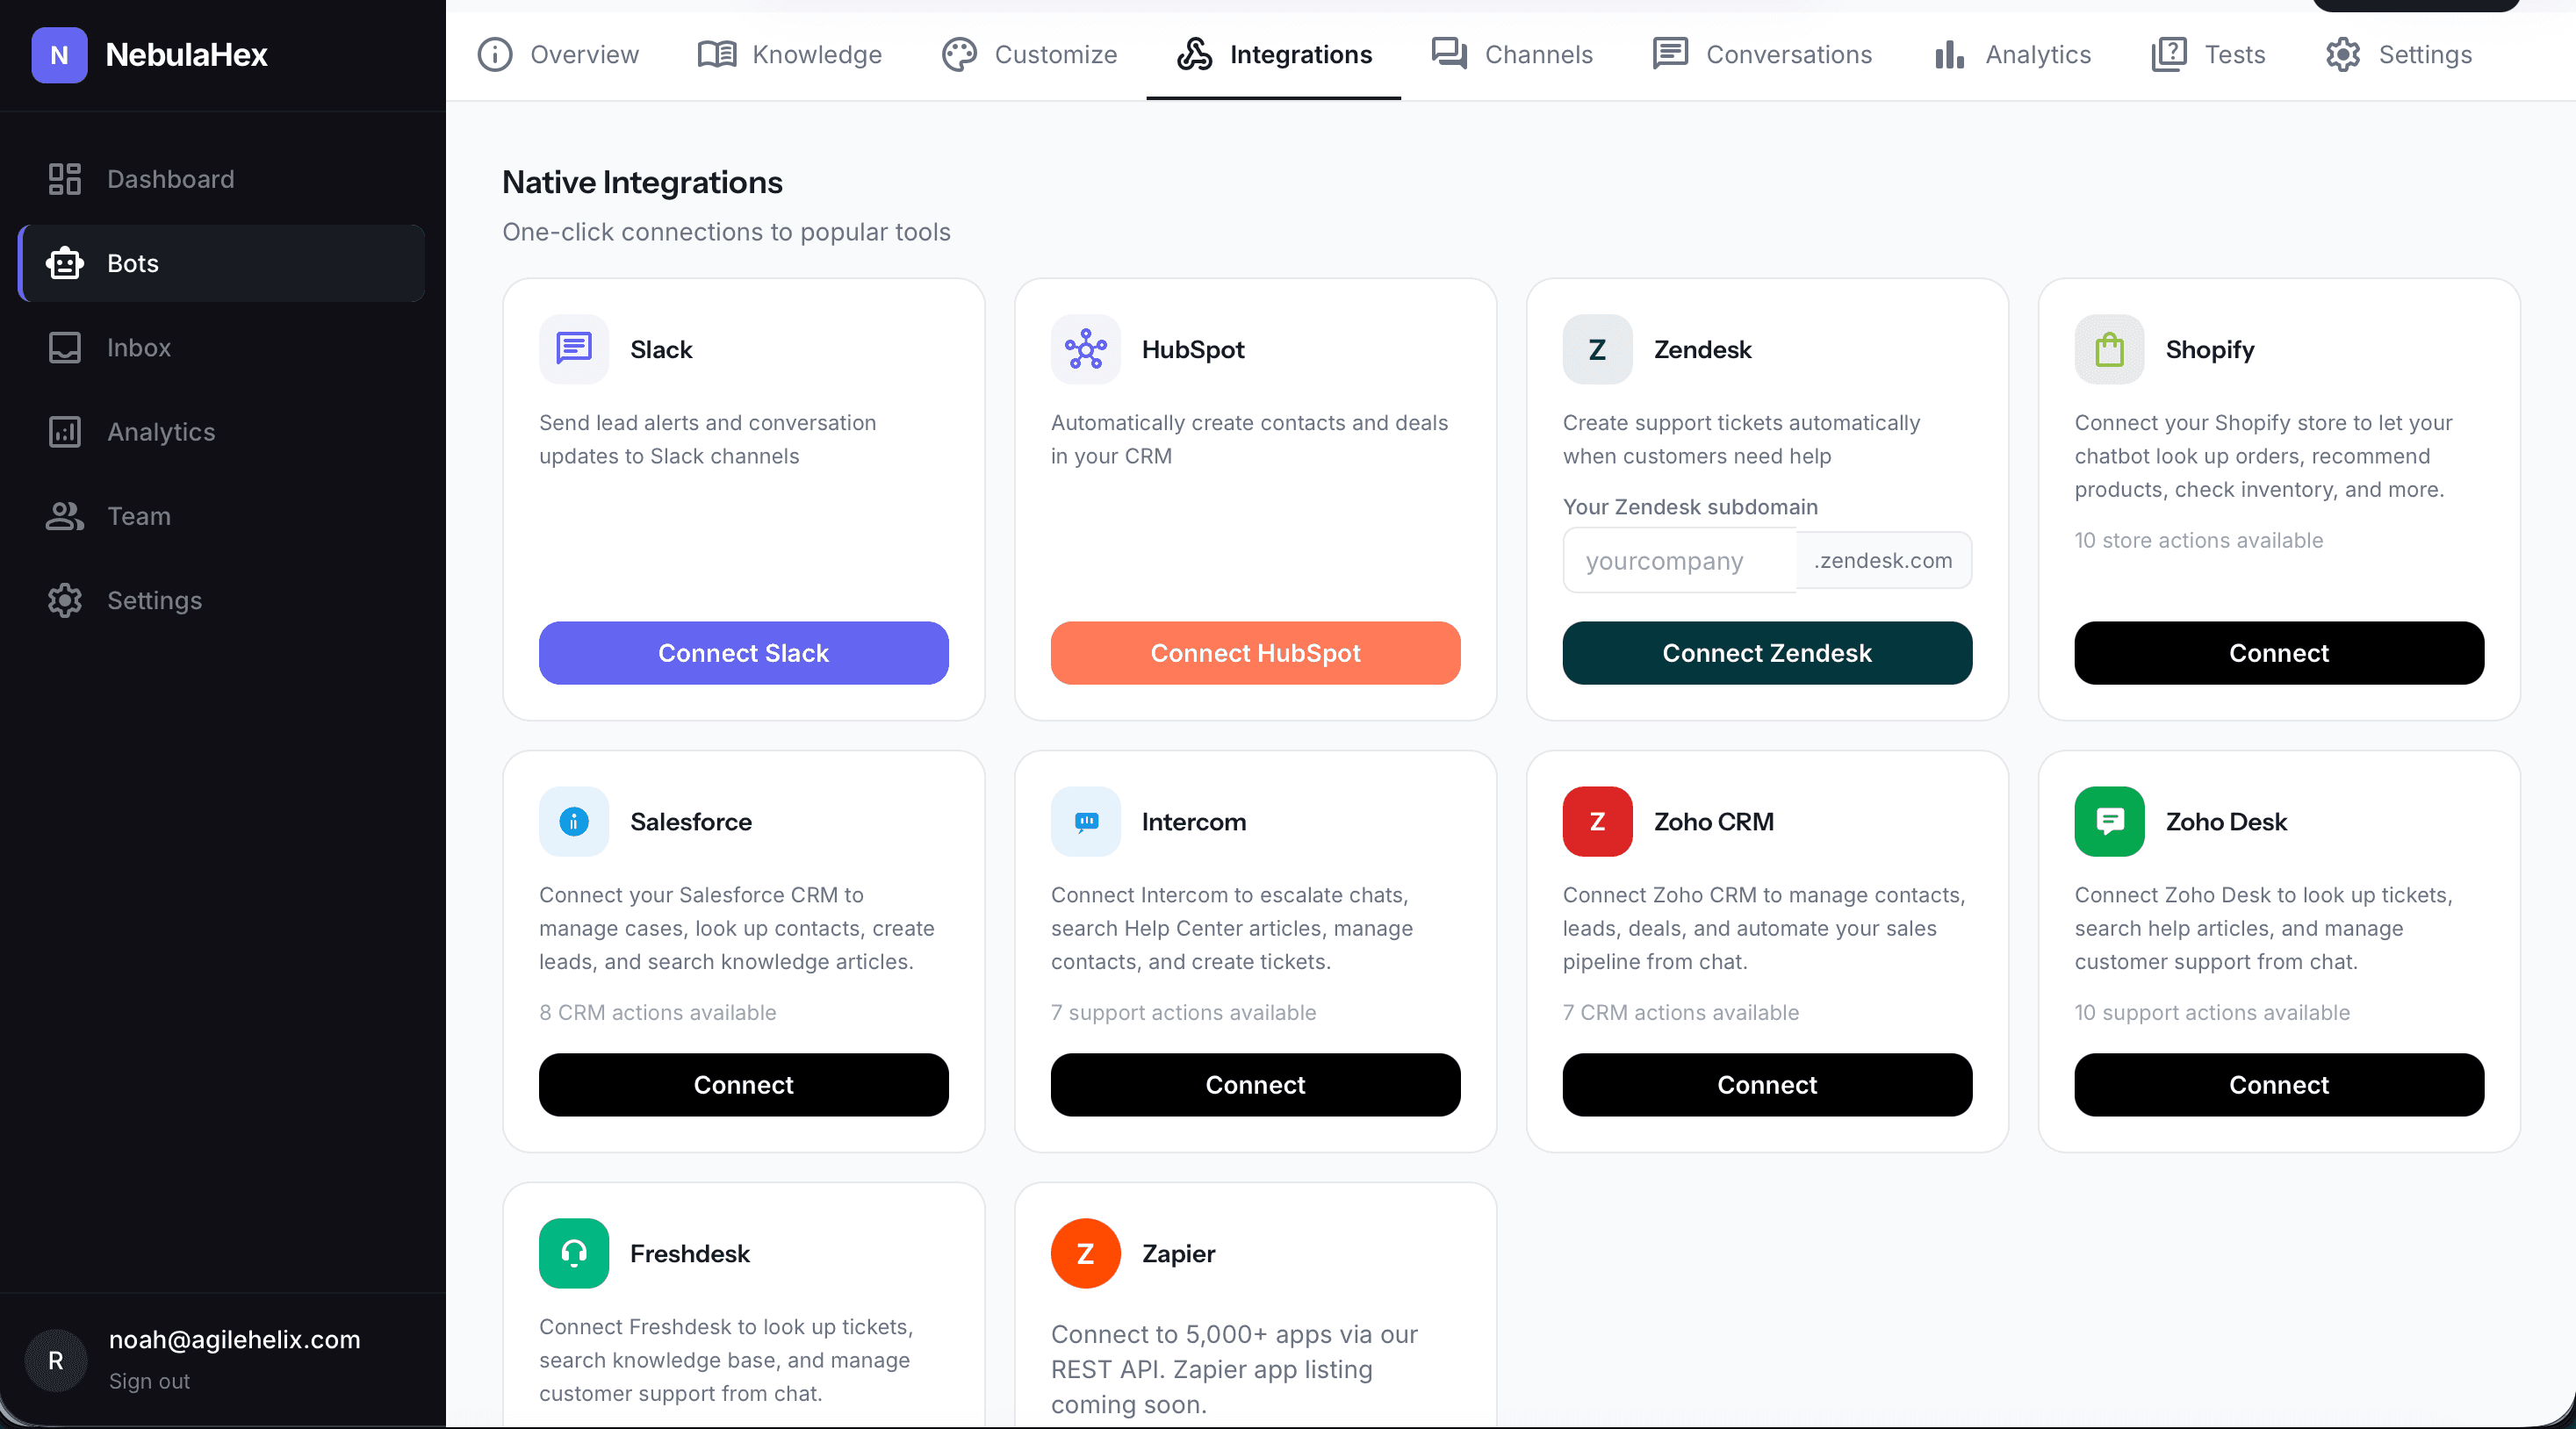Open the Customize tab
This screenshot has height=1429, width=2576.
1029,54
